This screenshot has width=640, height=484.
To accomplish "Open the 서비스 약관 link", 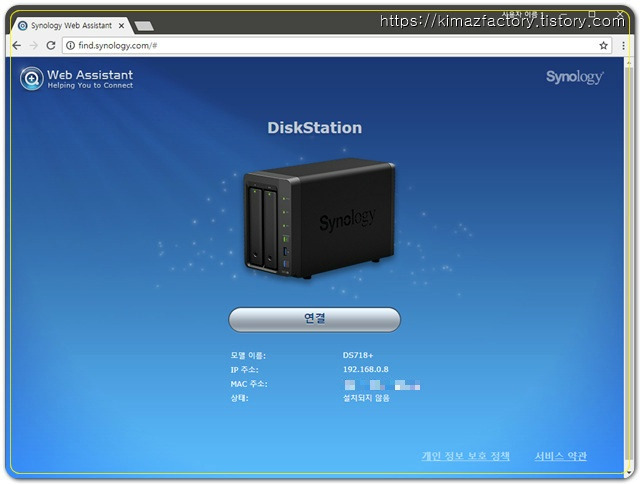I will point(560,456).
